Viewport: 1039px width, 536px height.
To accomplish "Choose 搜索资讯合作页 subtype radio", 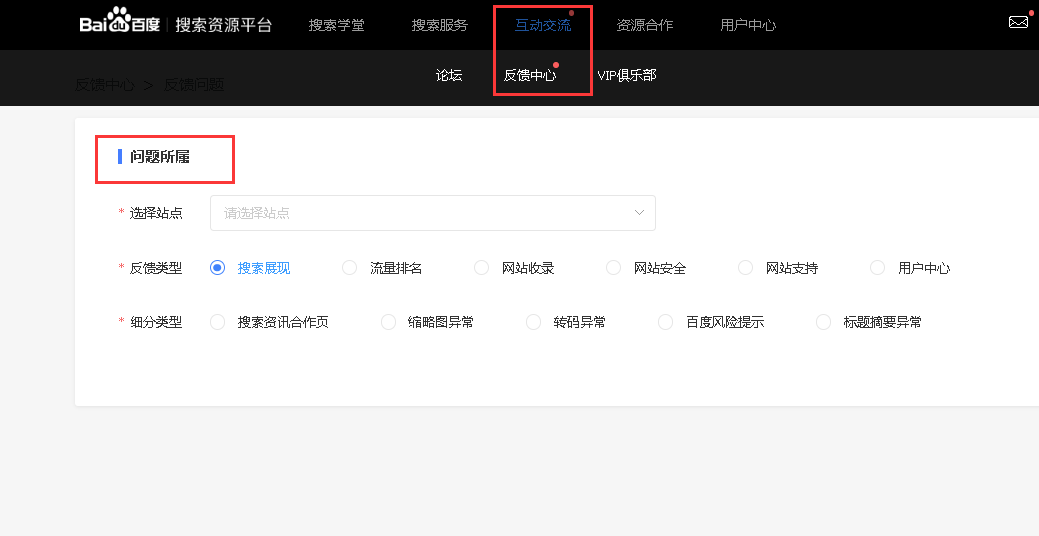I will coord(217,322).
